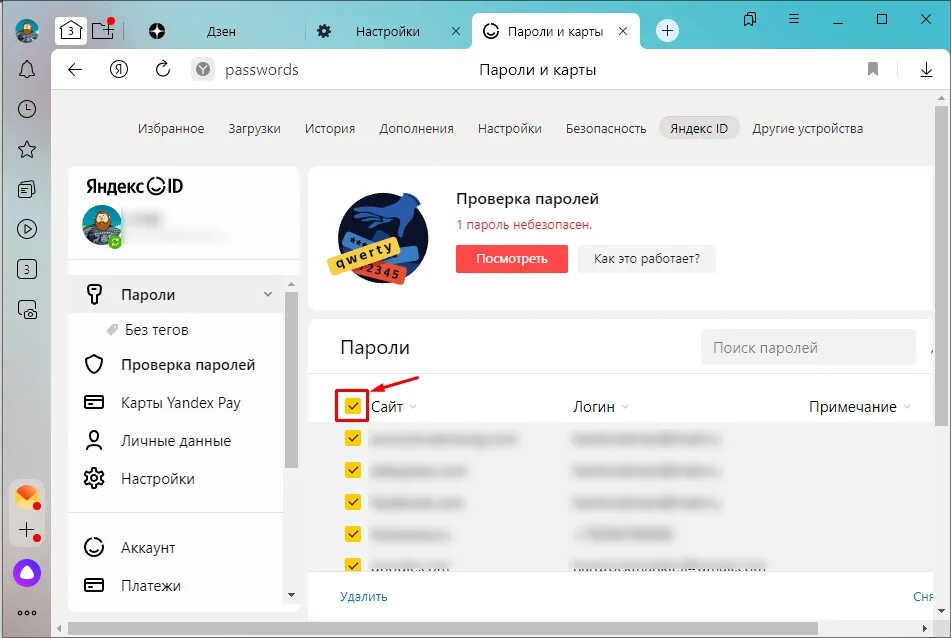Go back with the arrow button
This screenshot has width=951, height=638.
75,70
